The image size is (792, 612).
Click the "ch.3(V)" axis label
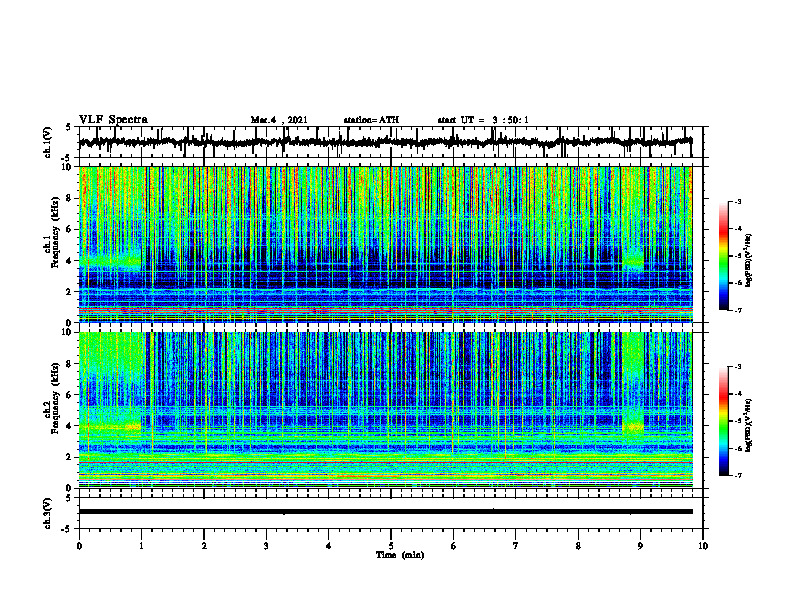(48, 513)
